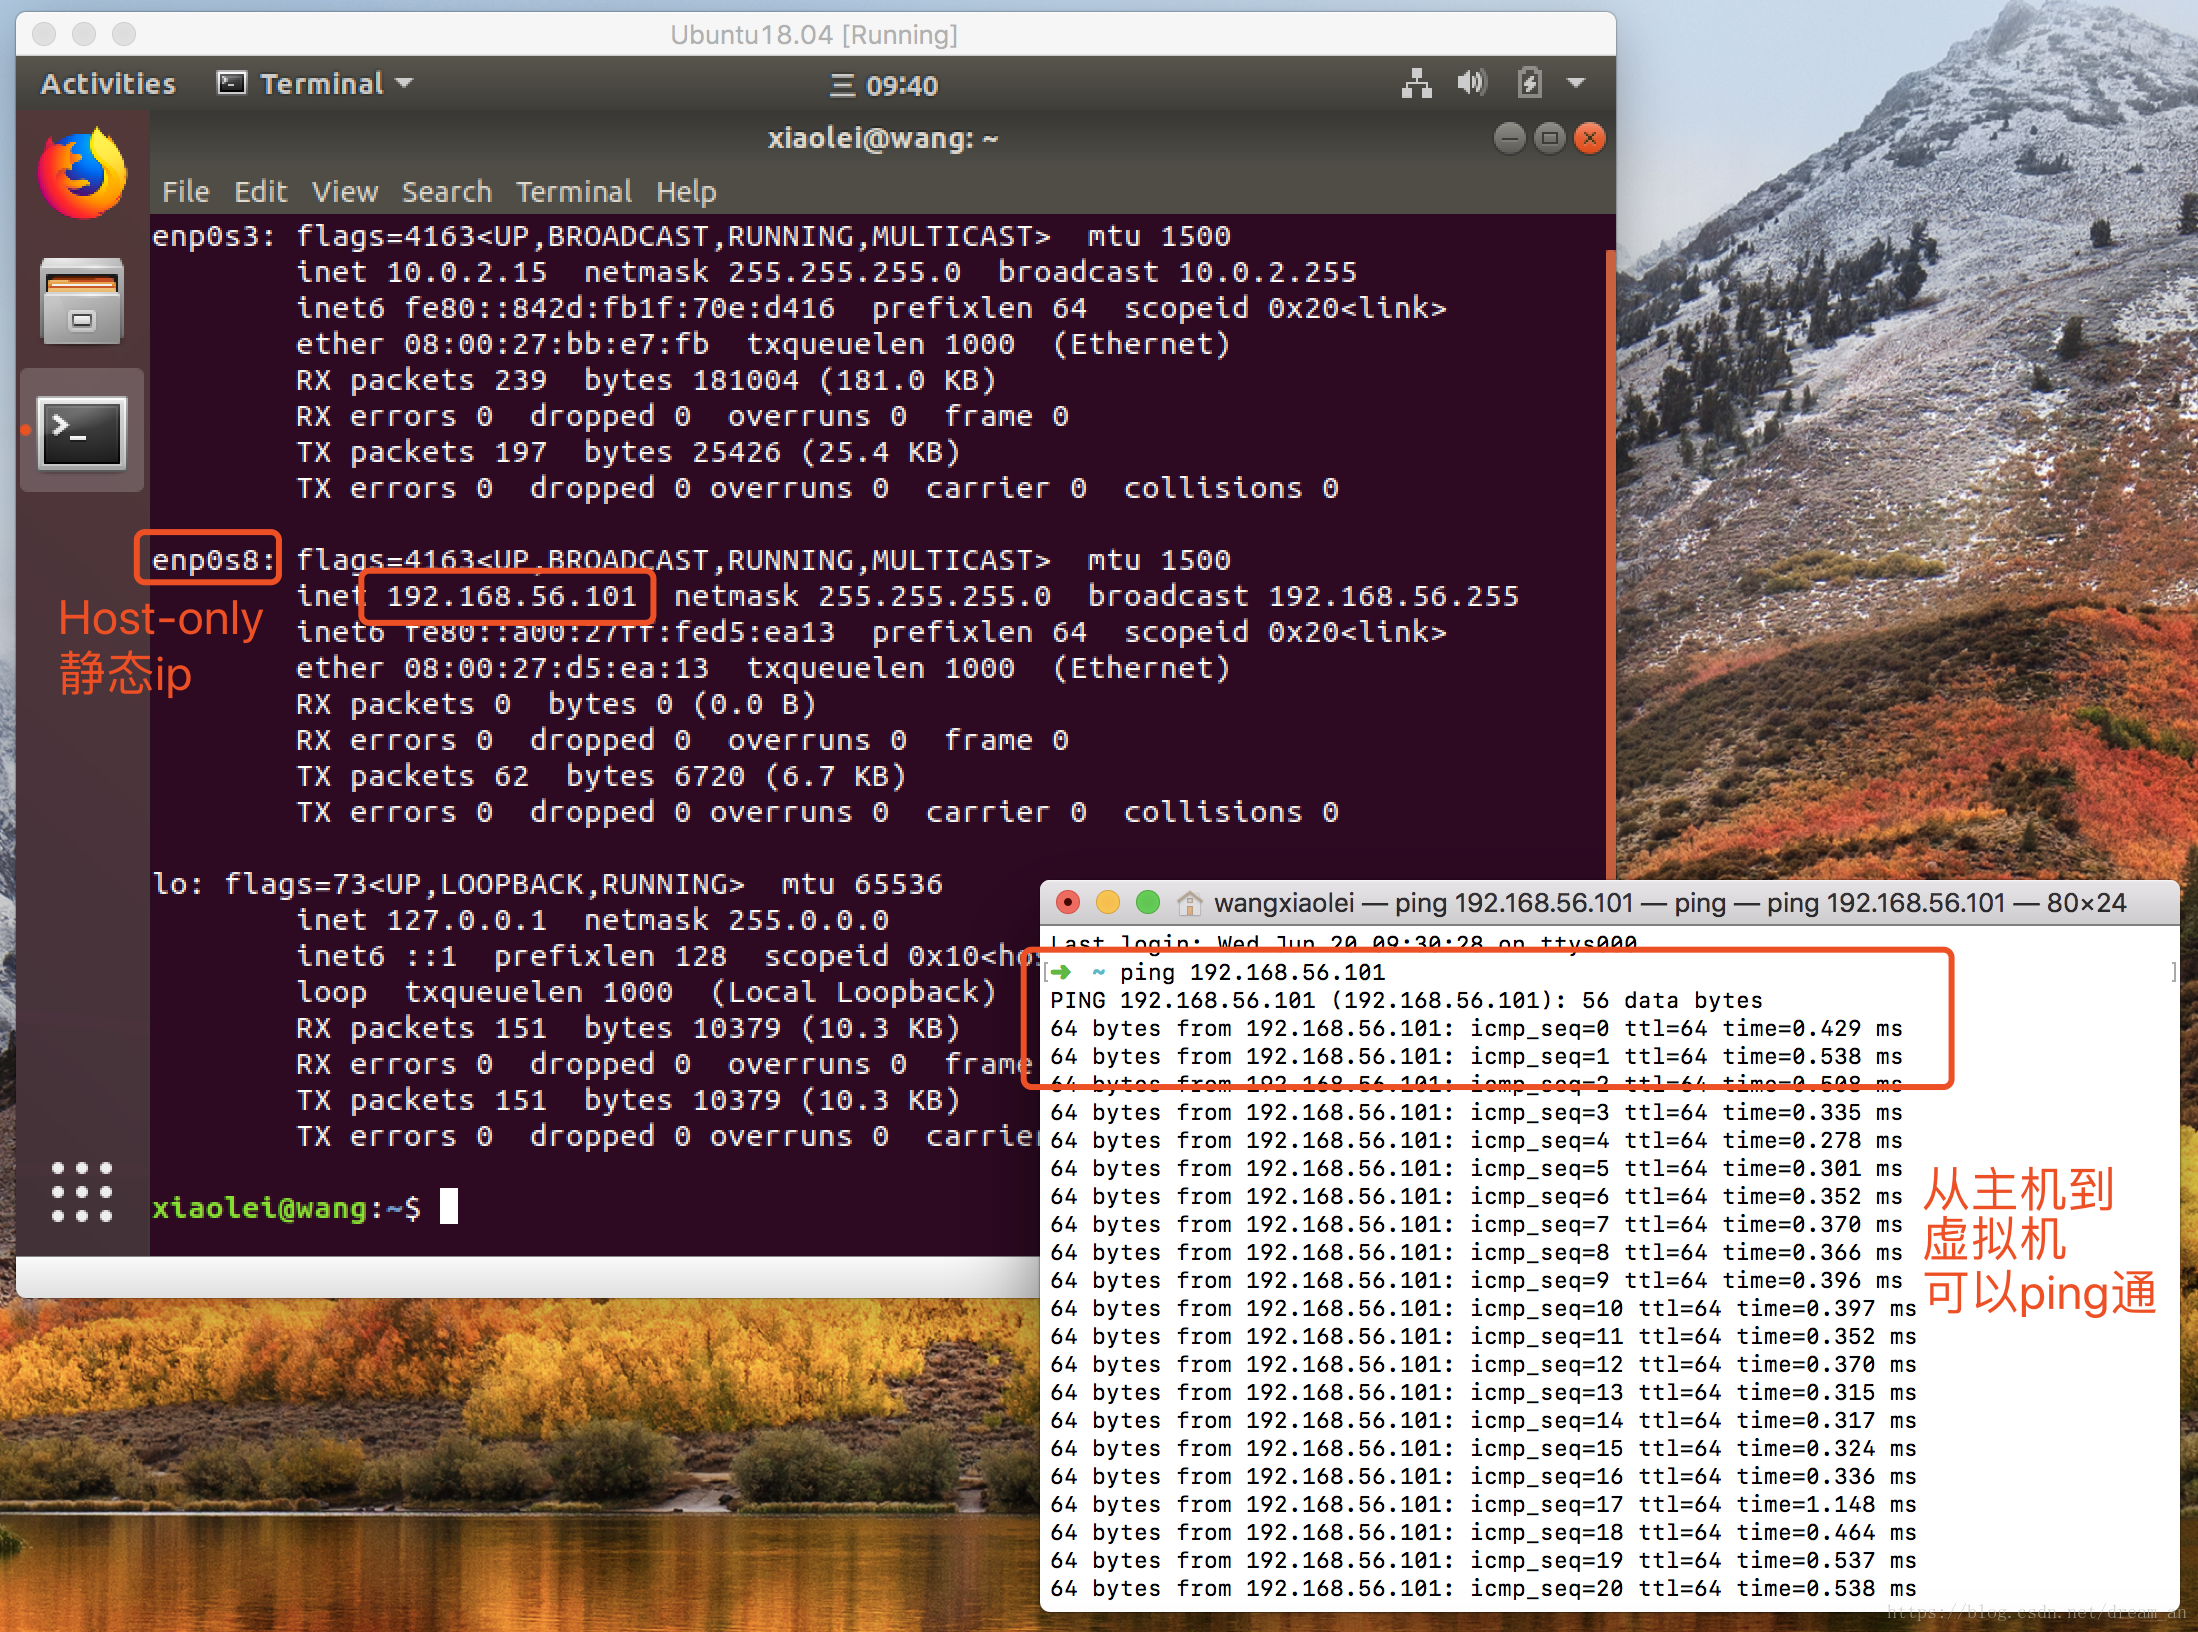Zoom the Ubuntu18.04 VirtualBox window
Viewport: 2198px width, 1632px height.
(x=124, y=34)
